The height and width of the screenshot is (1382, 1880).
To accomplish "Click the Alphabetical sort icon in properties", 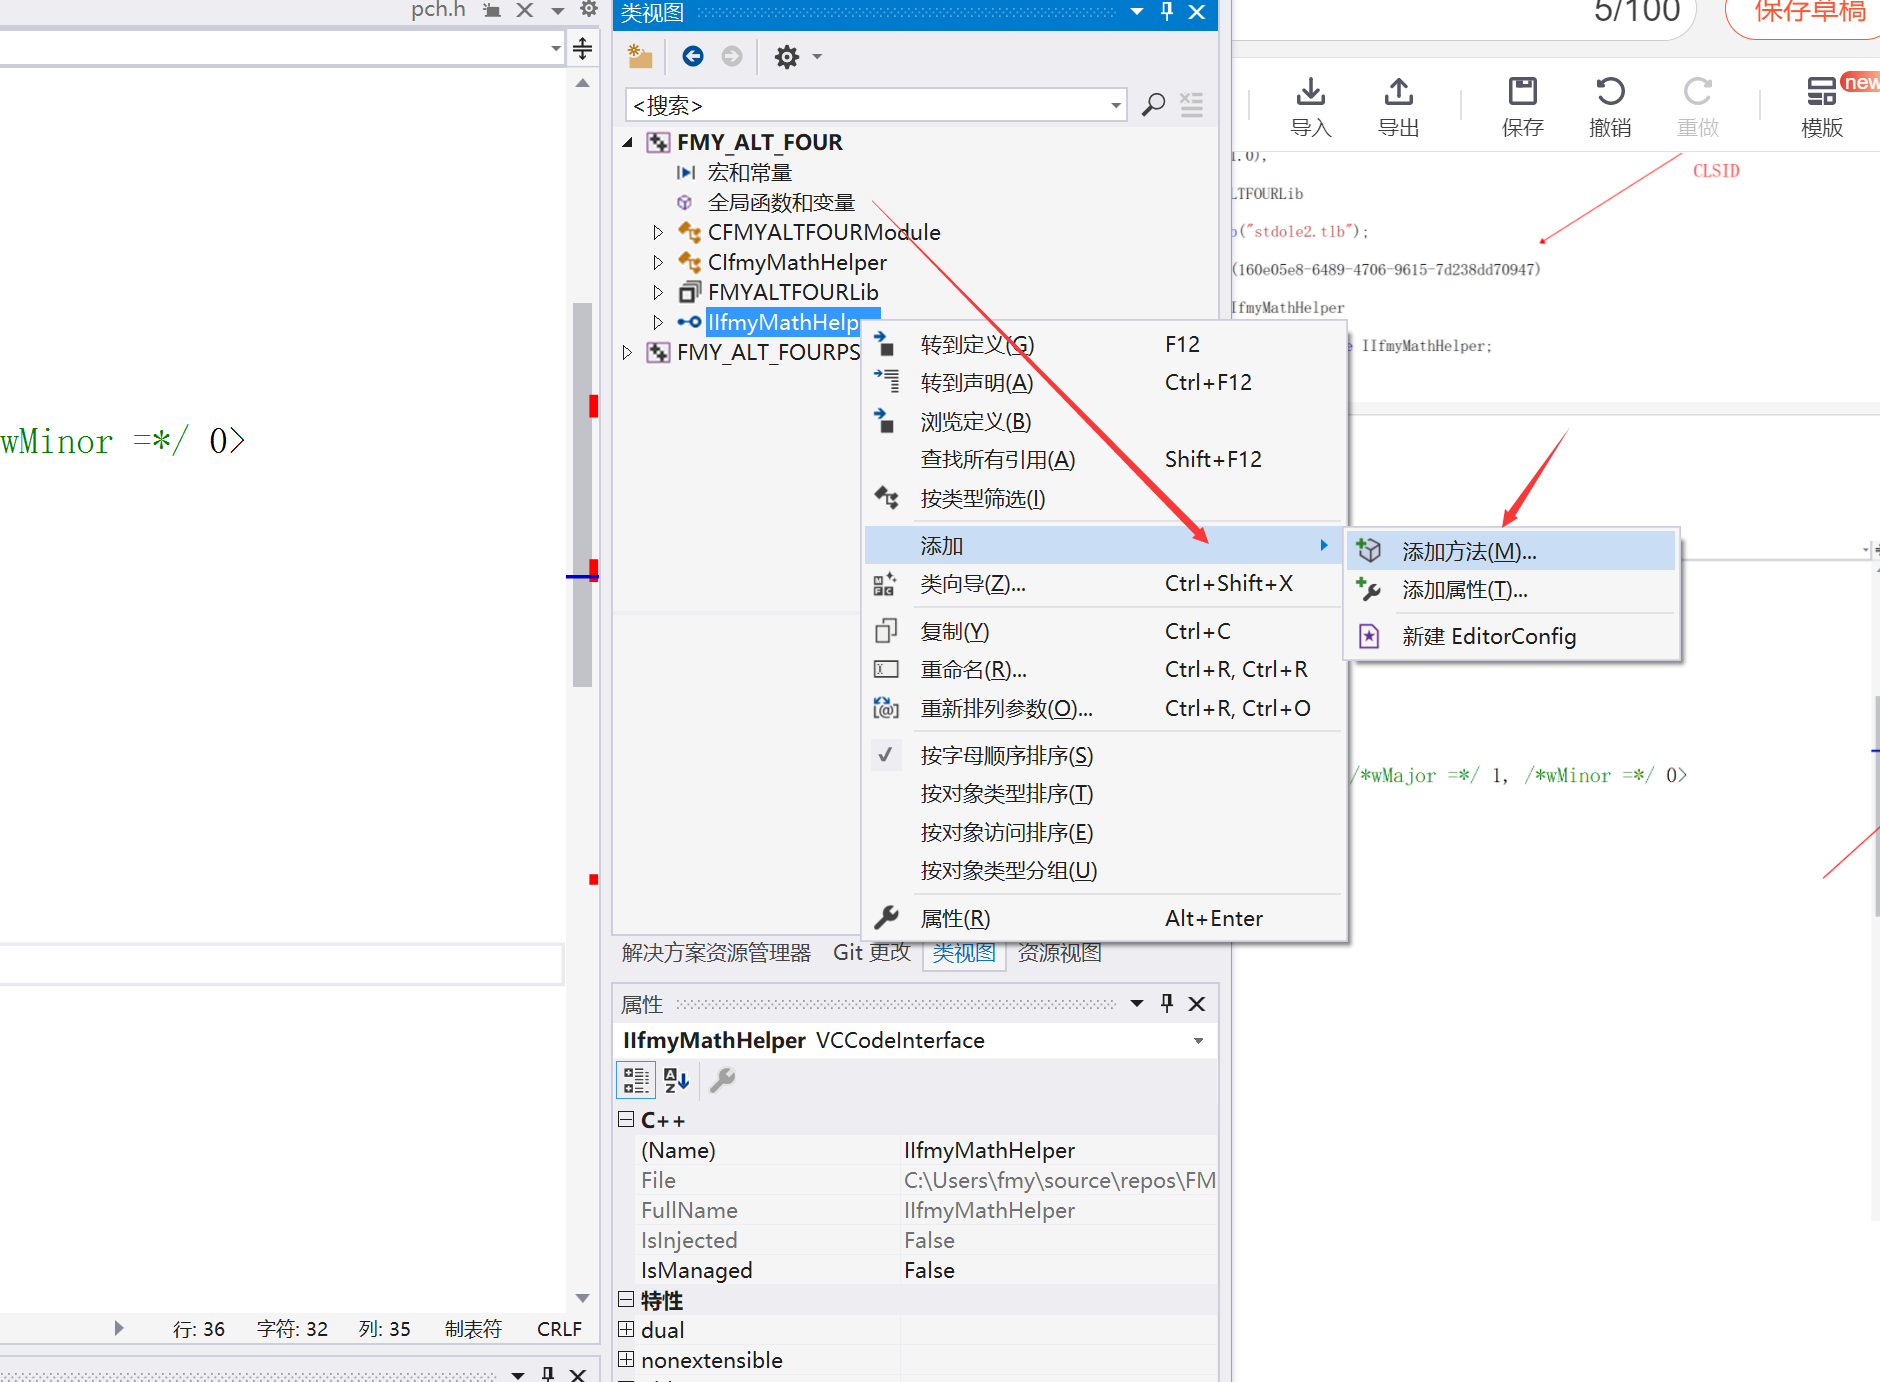I will 677,1080.
